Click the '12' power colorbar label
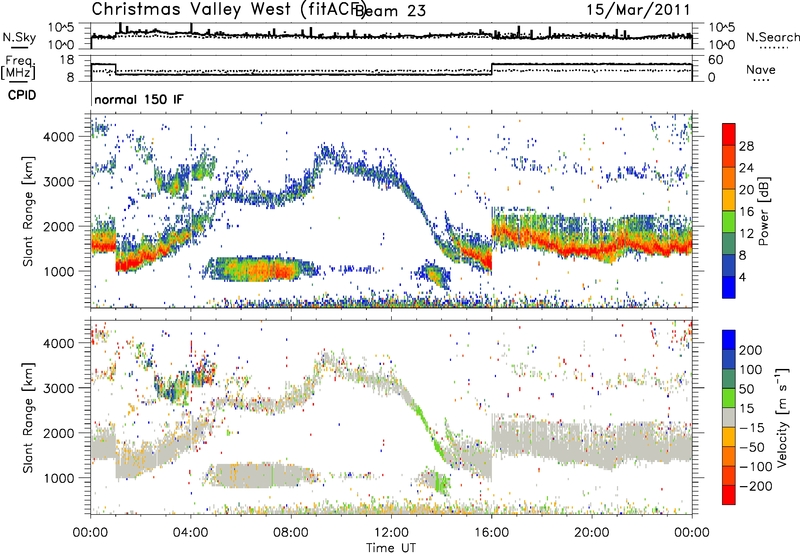The image size is (800, 554). coord(746,234)
